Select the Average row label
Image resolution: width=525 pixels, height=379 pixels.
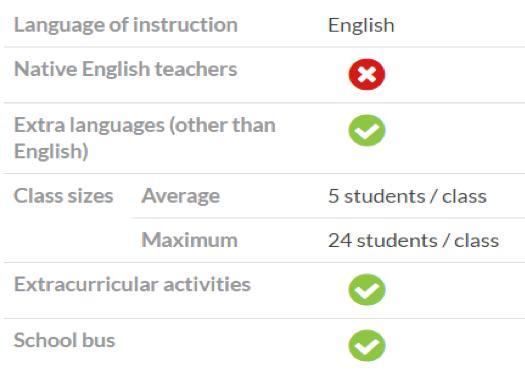click(x=181, y=196)
